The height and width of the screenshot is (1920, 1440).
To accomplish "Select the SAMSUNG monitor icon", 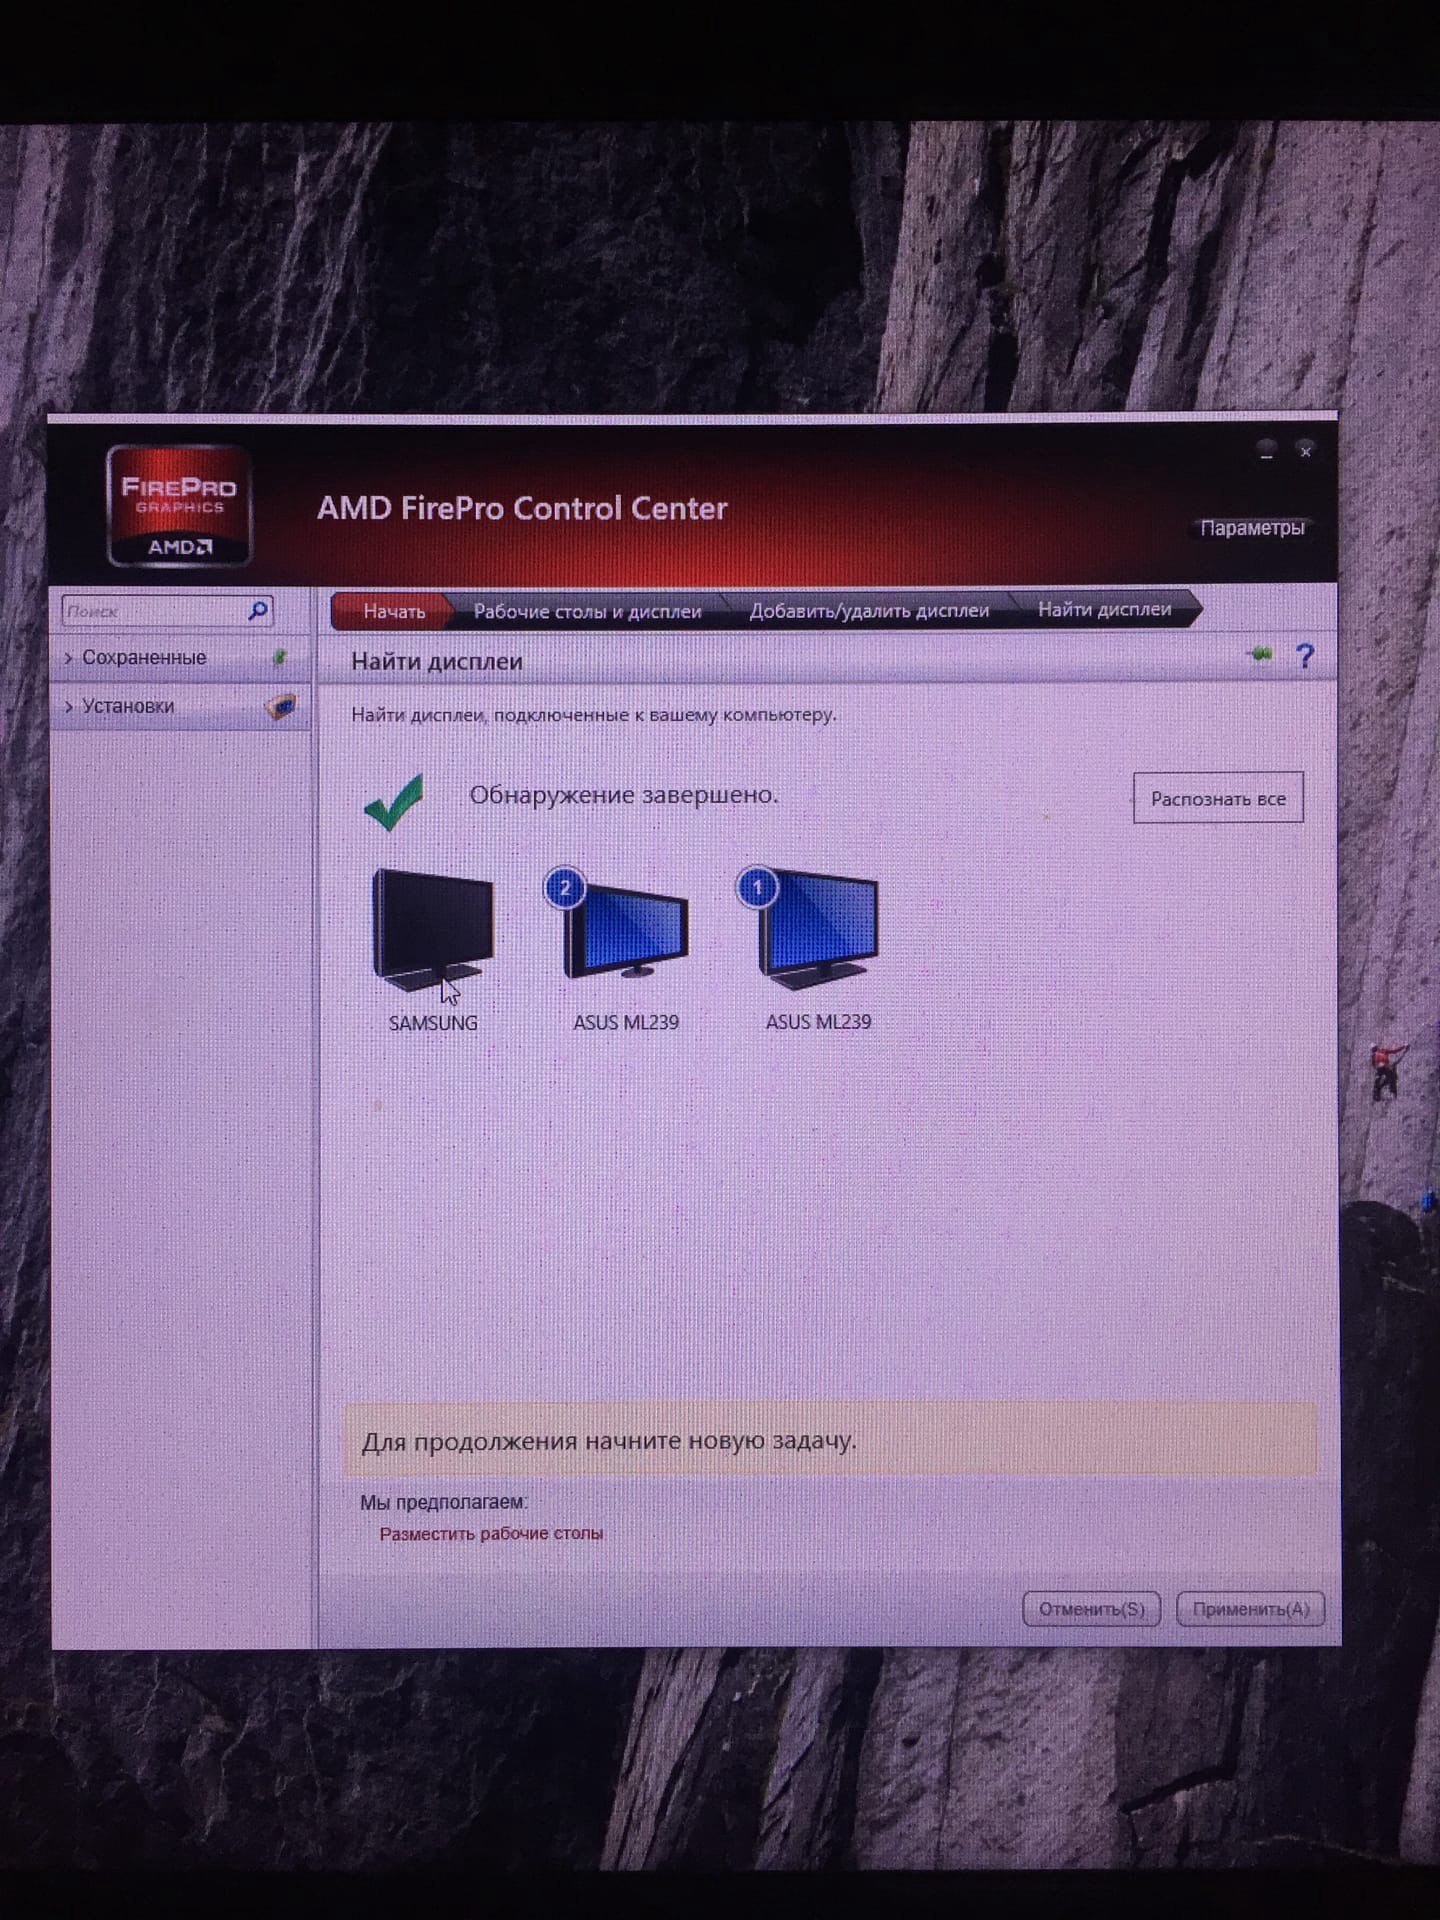I will [433, 929].
